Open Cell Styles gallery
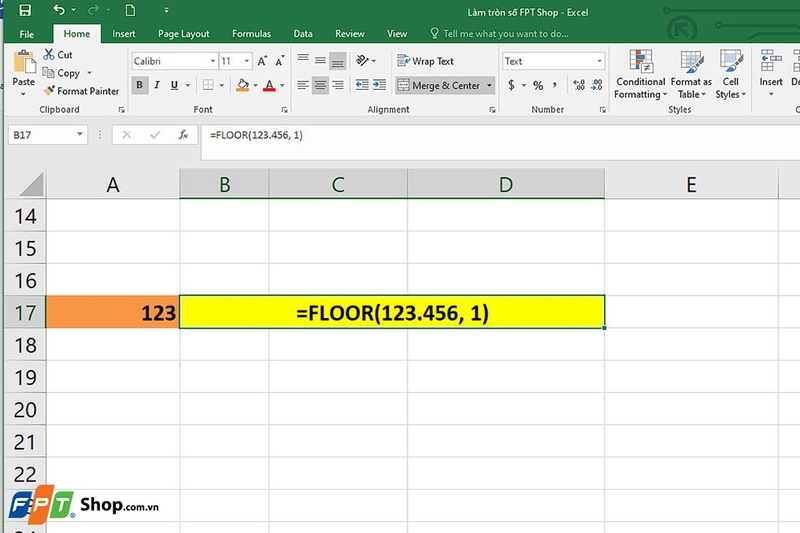This screenshot has width=800, height=533. 730,74
